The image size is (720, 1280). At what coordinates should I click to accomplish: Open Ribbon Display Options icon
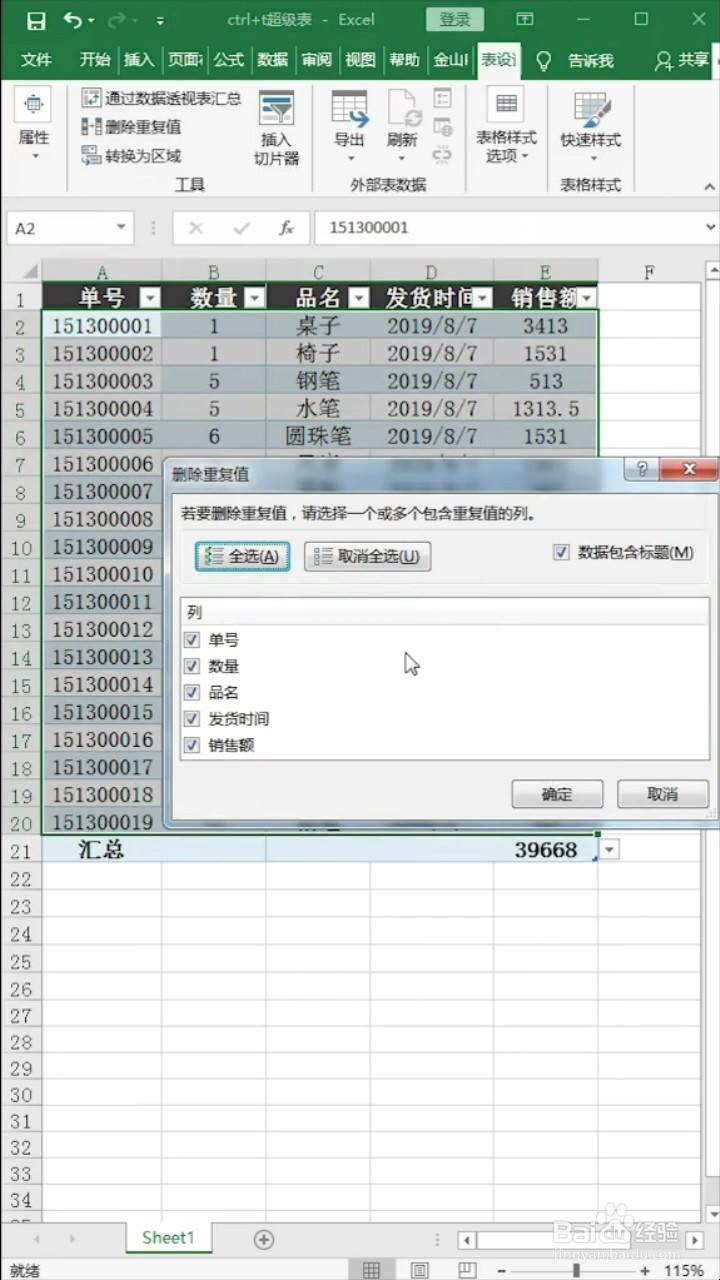(524, 20)
